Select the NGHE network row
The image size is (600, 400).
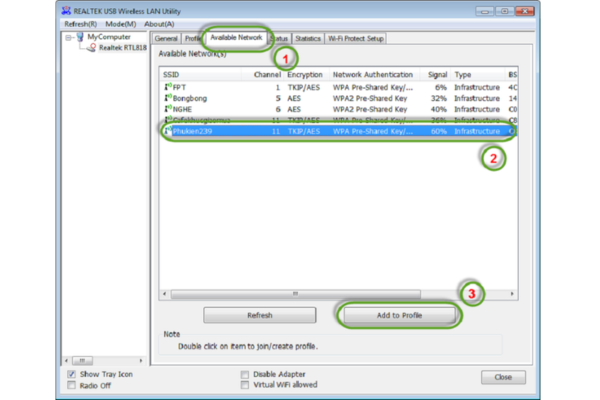coord(339,109)
